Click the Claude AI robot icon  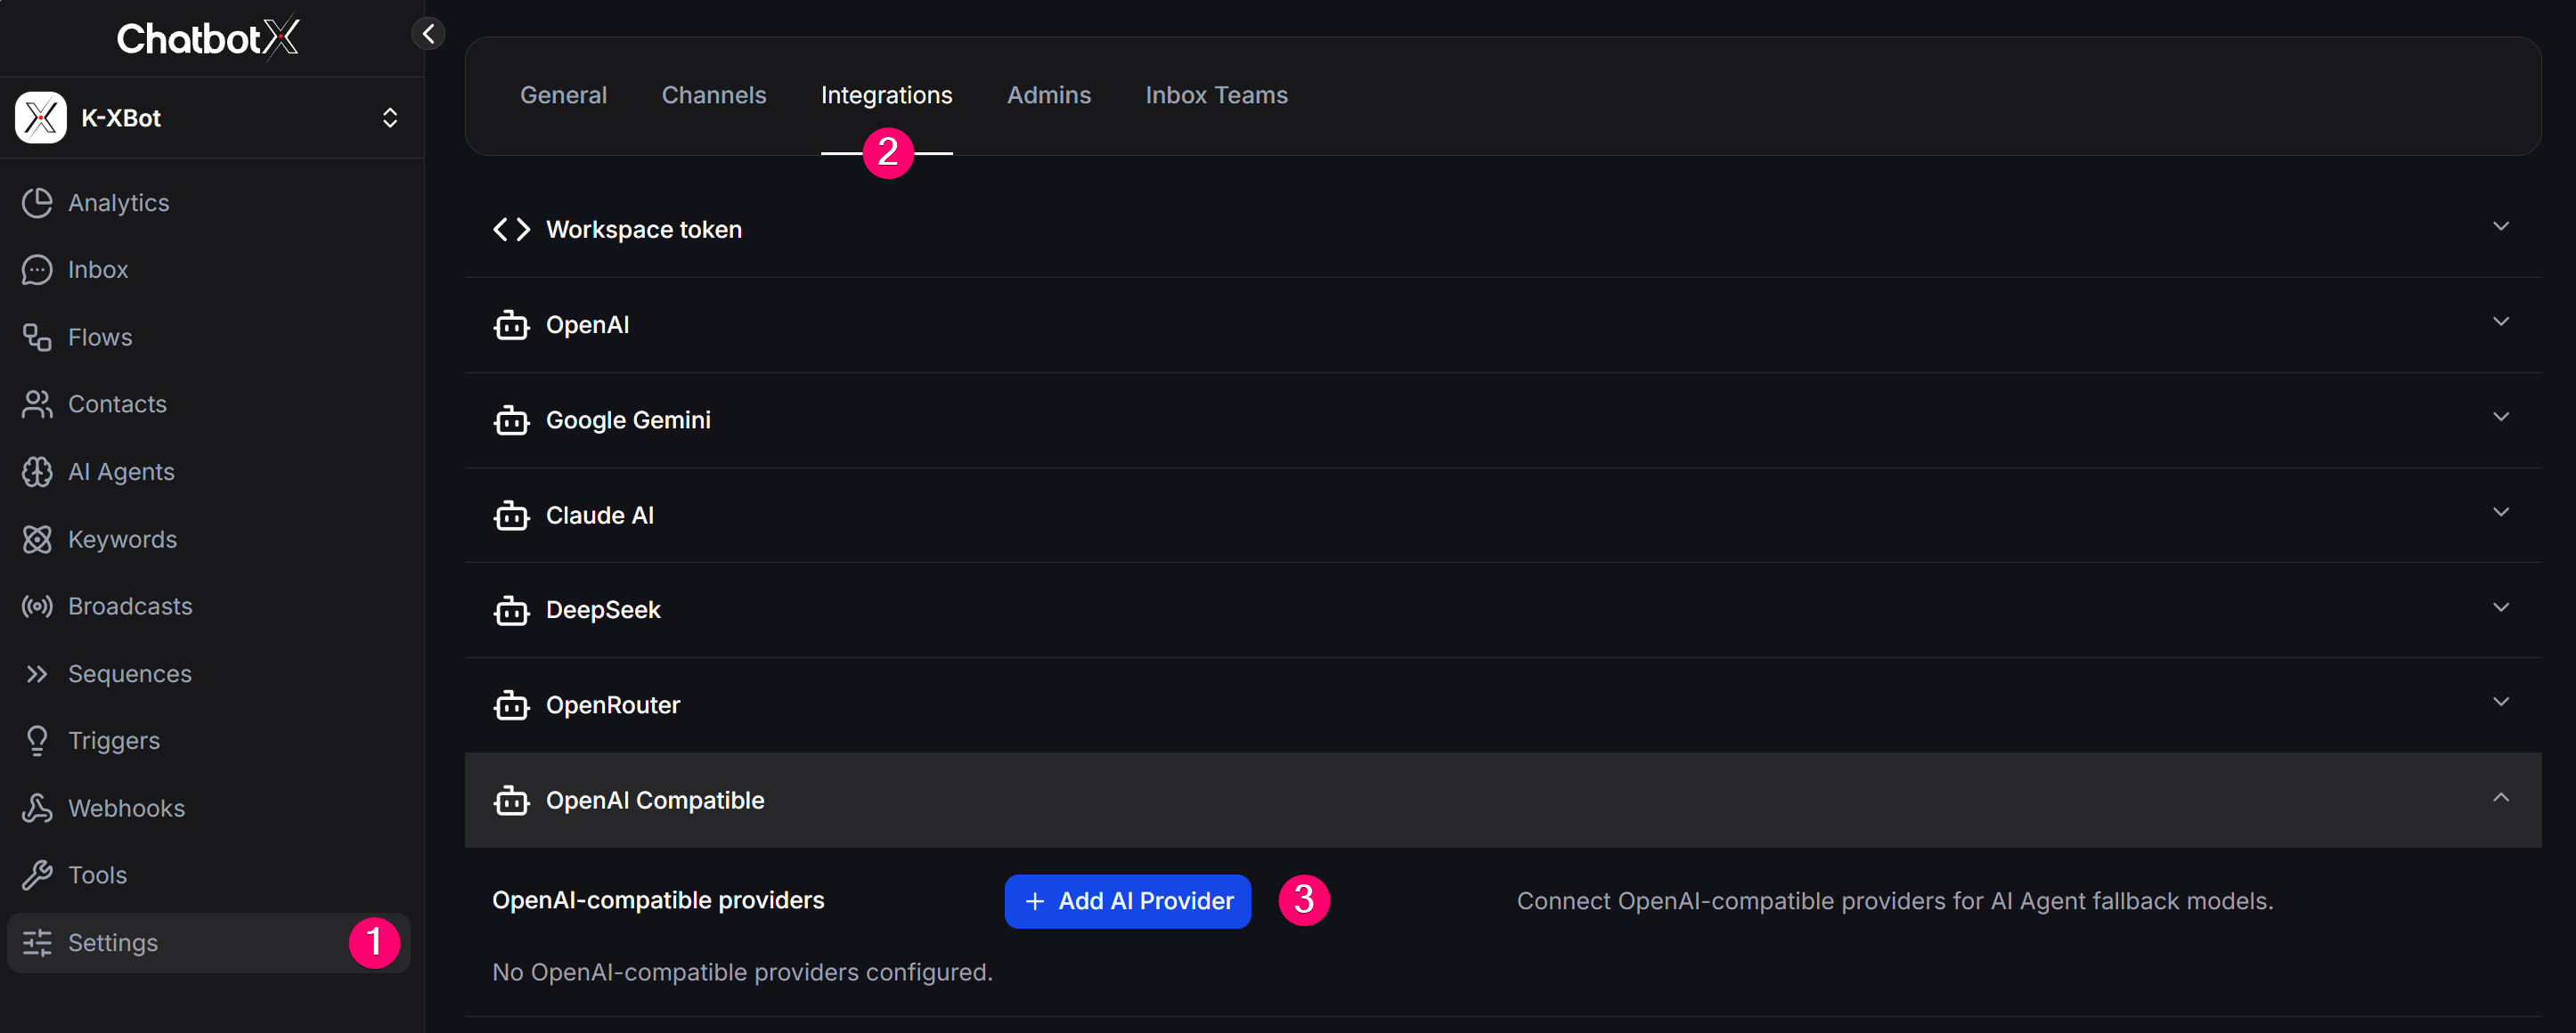coord(511,515)
